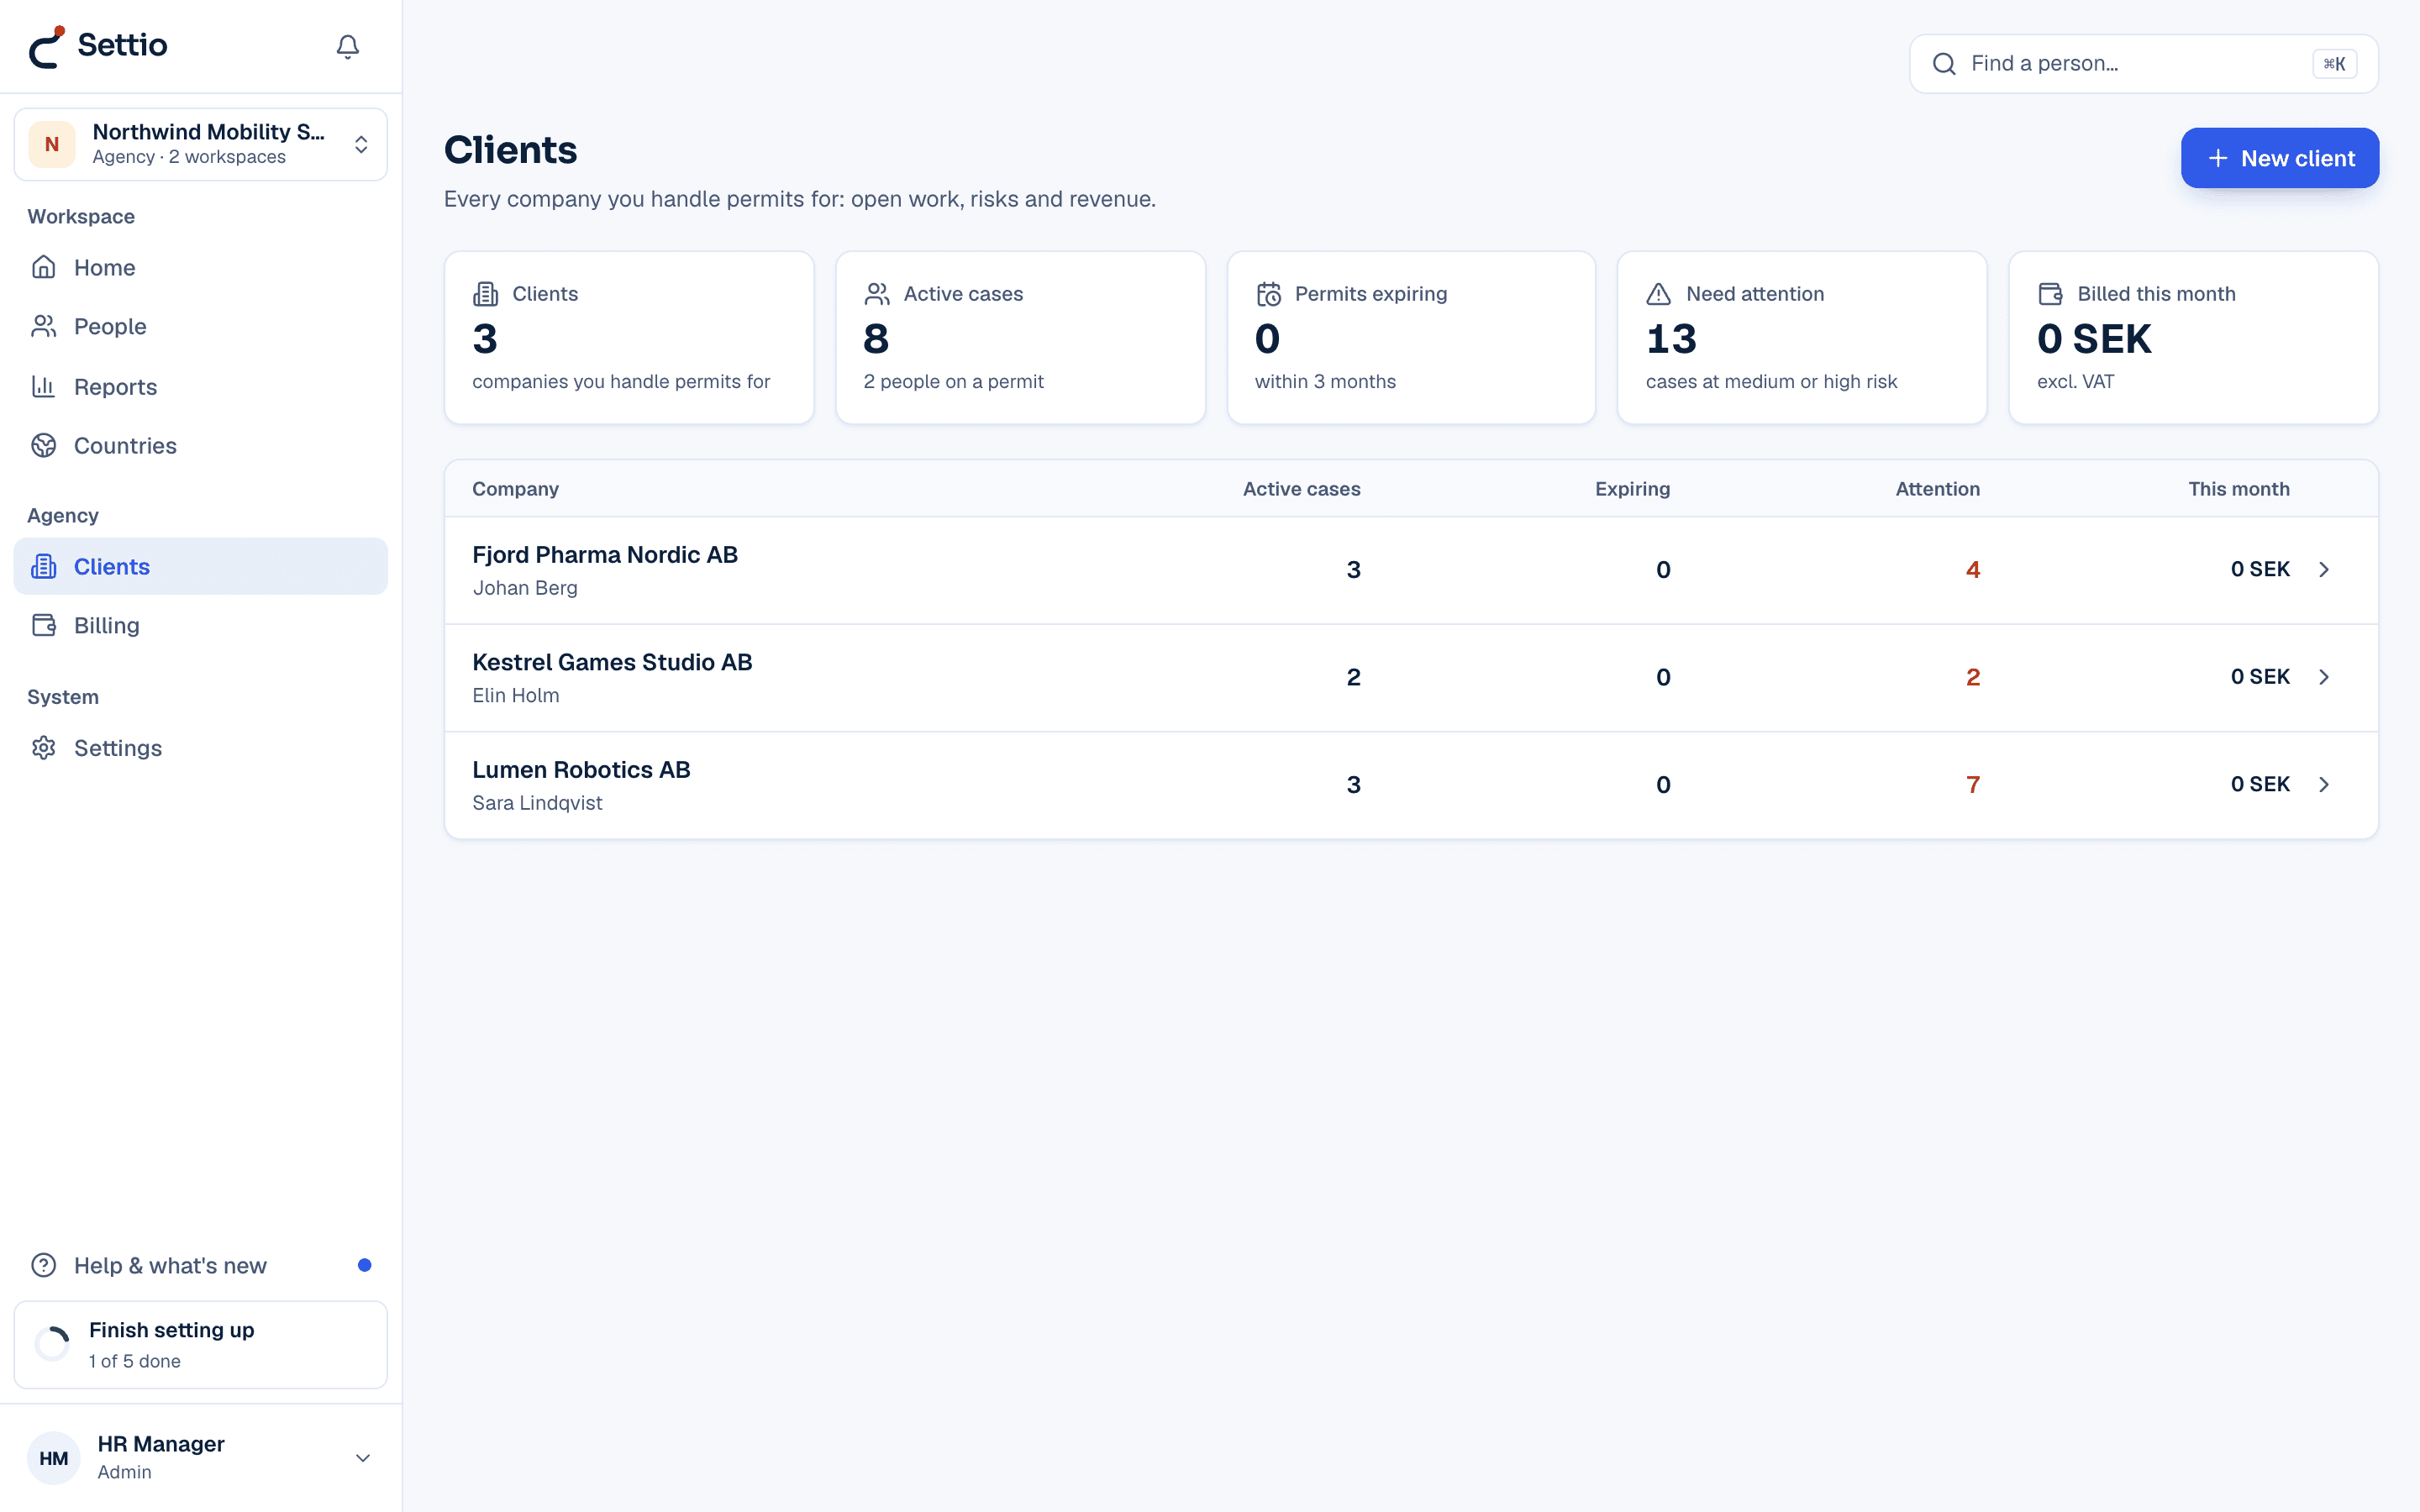Open Countries in sidebar

pos(200,445)
